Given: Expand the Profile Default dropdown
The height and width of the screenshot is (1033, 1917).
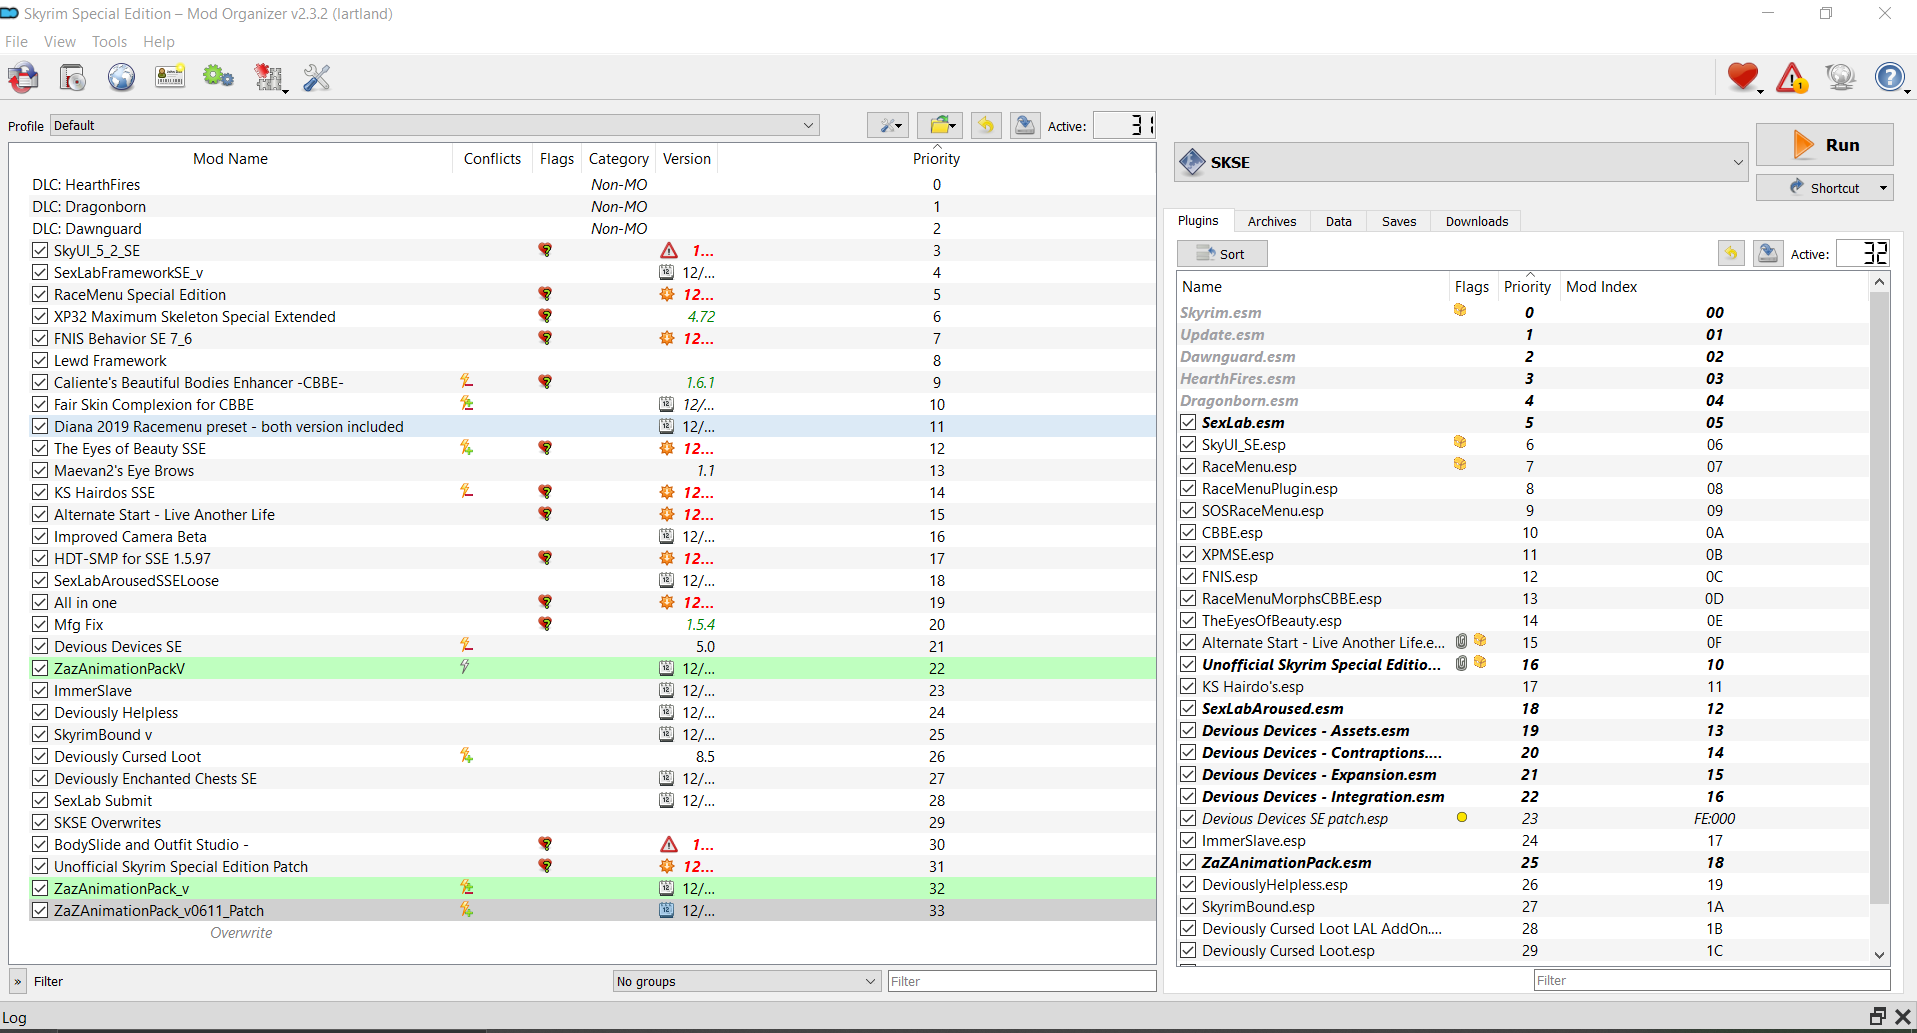Looking at the screenshot, I should click(434, 126).
